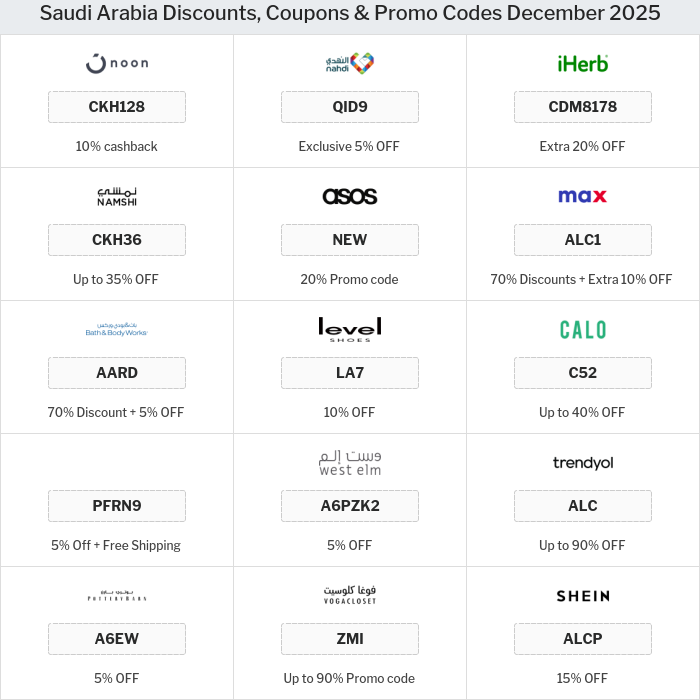This screenshot has width=700, height=700.
Task: Click the Nahdi pharmacy logo
Action: click(x=350, y=63)
